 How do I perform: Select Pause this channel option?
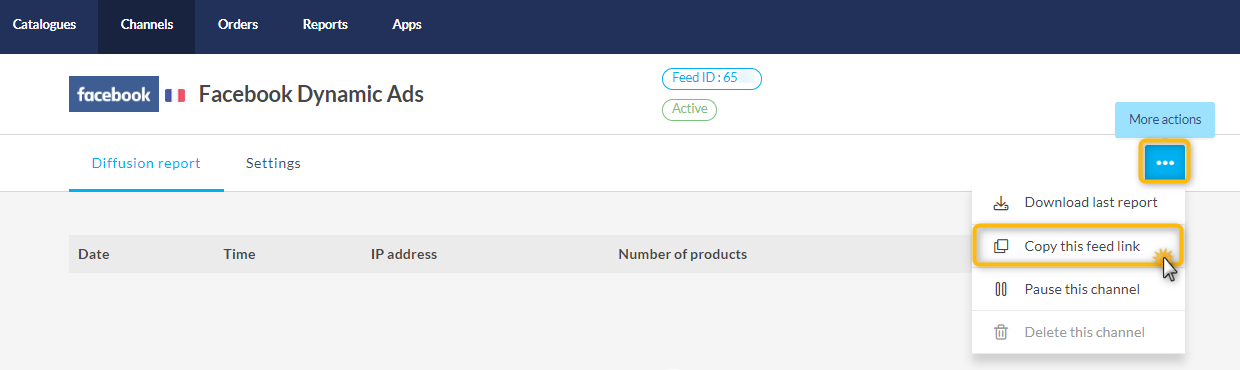[x=1078, y=289]
